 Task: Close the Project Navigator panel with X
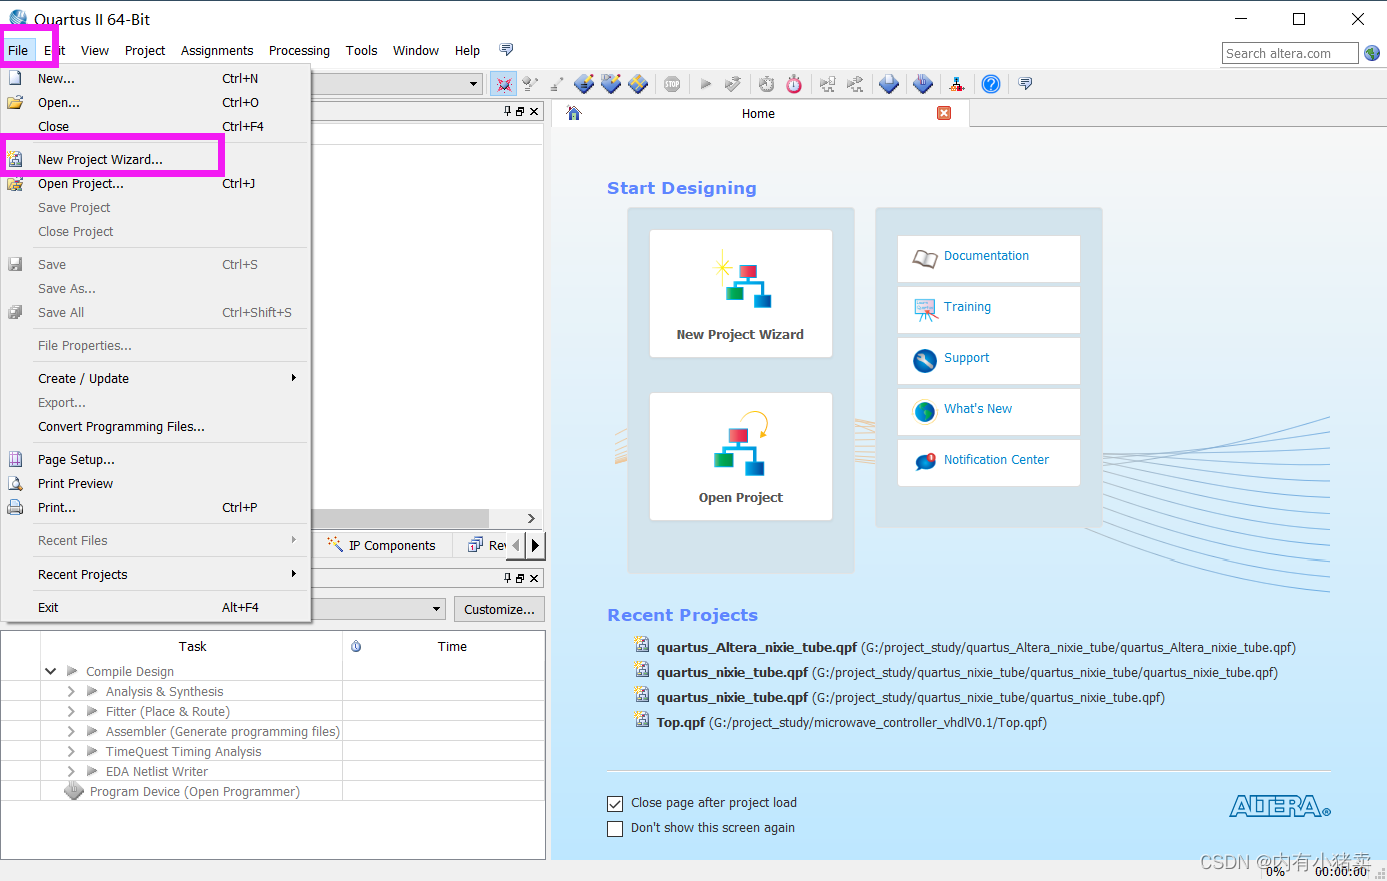click(x=534, y=111)
